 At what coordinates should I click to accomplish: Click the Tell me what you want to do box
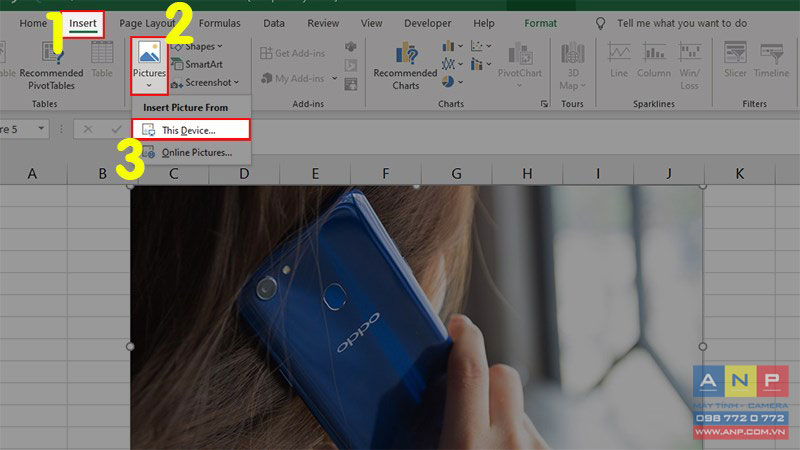(682, 23)
